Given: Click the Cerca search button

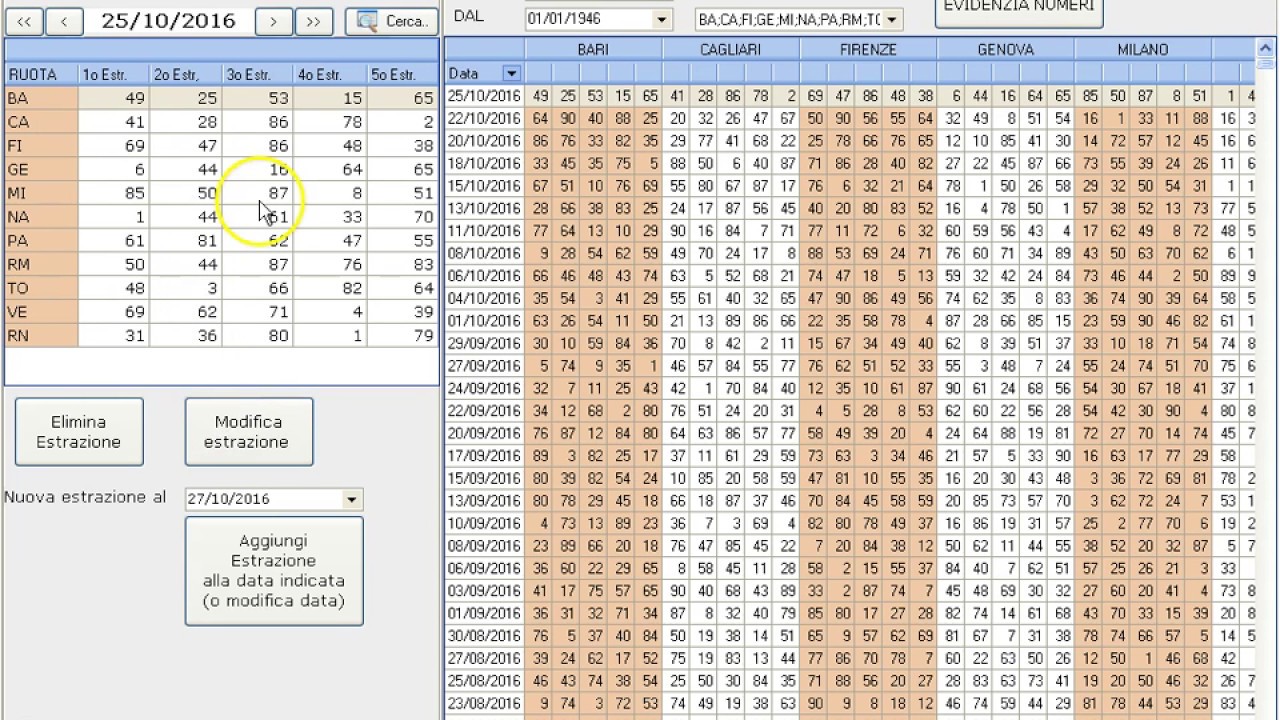Looking at the screenshot, I should tap(392, 21).
